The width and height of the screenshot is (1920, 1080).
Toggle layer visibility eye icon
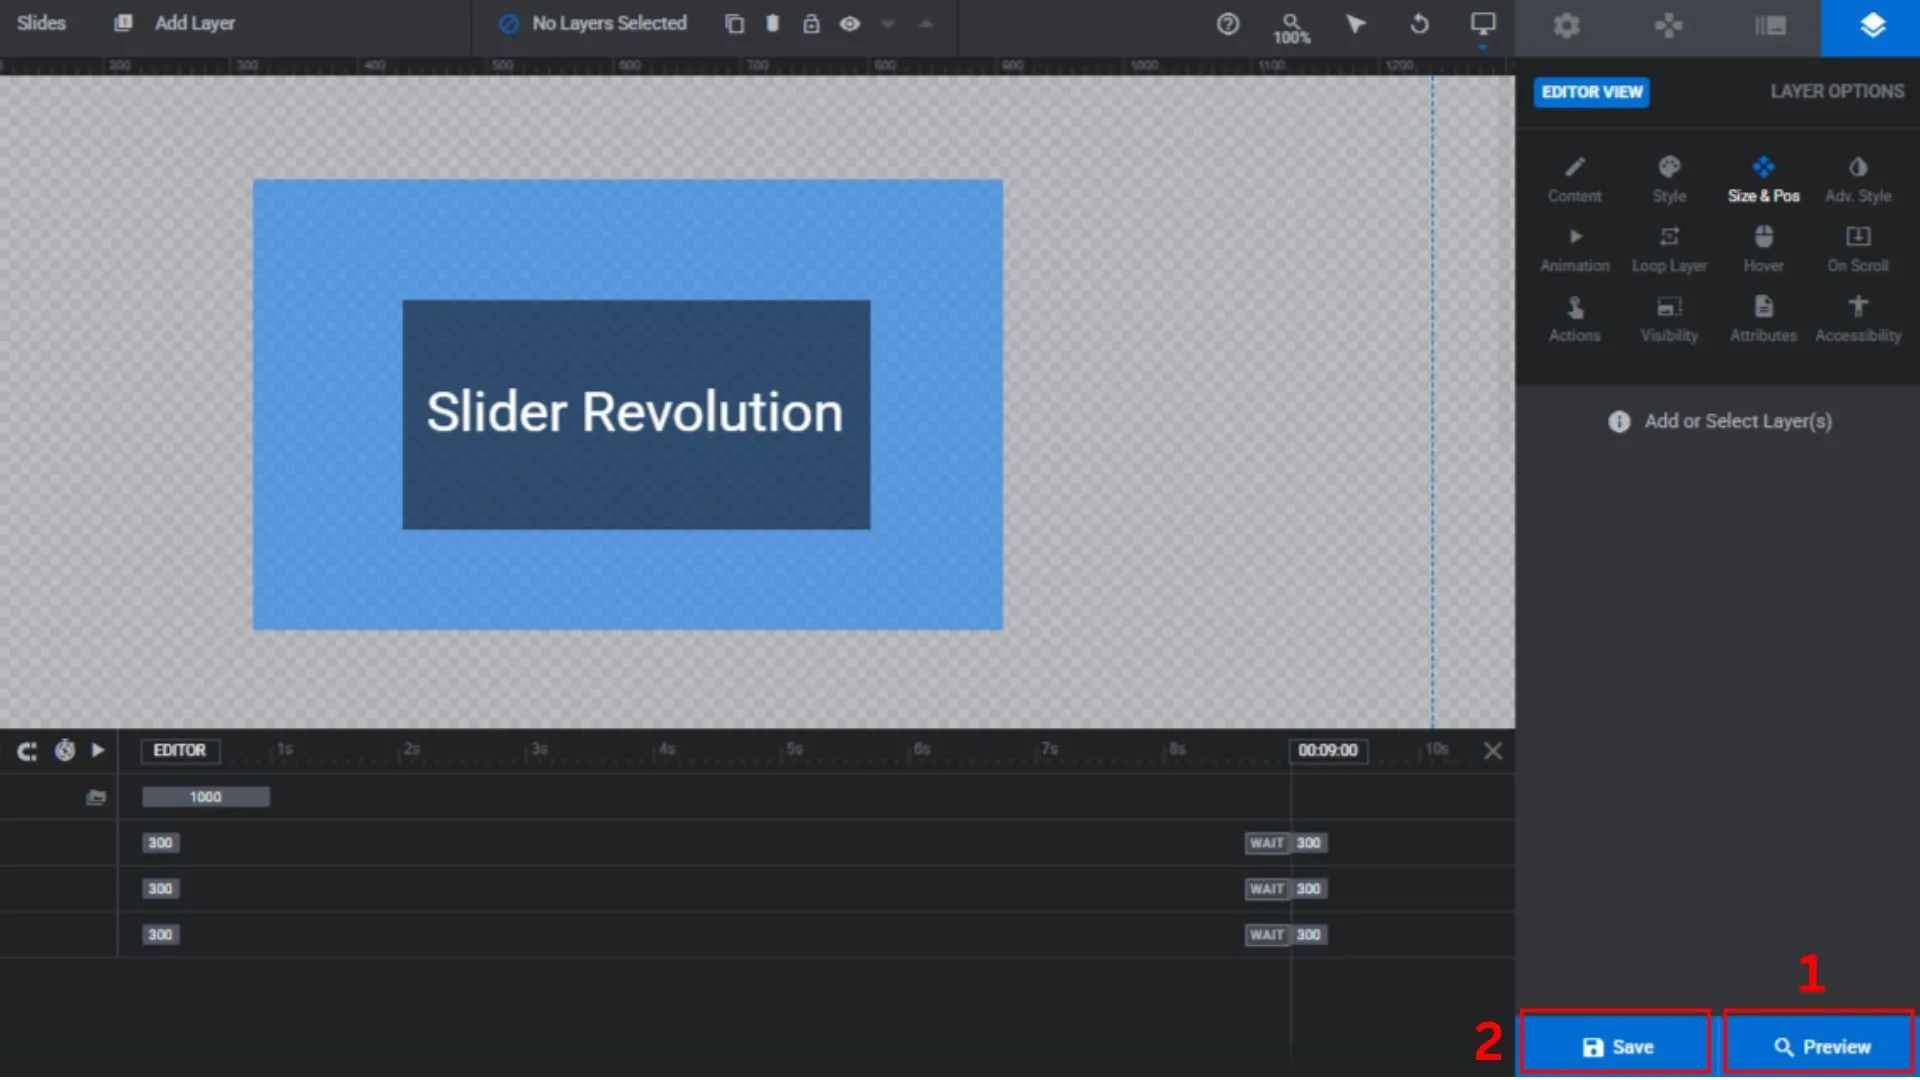pyautogui.click(x=849, y=23)
